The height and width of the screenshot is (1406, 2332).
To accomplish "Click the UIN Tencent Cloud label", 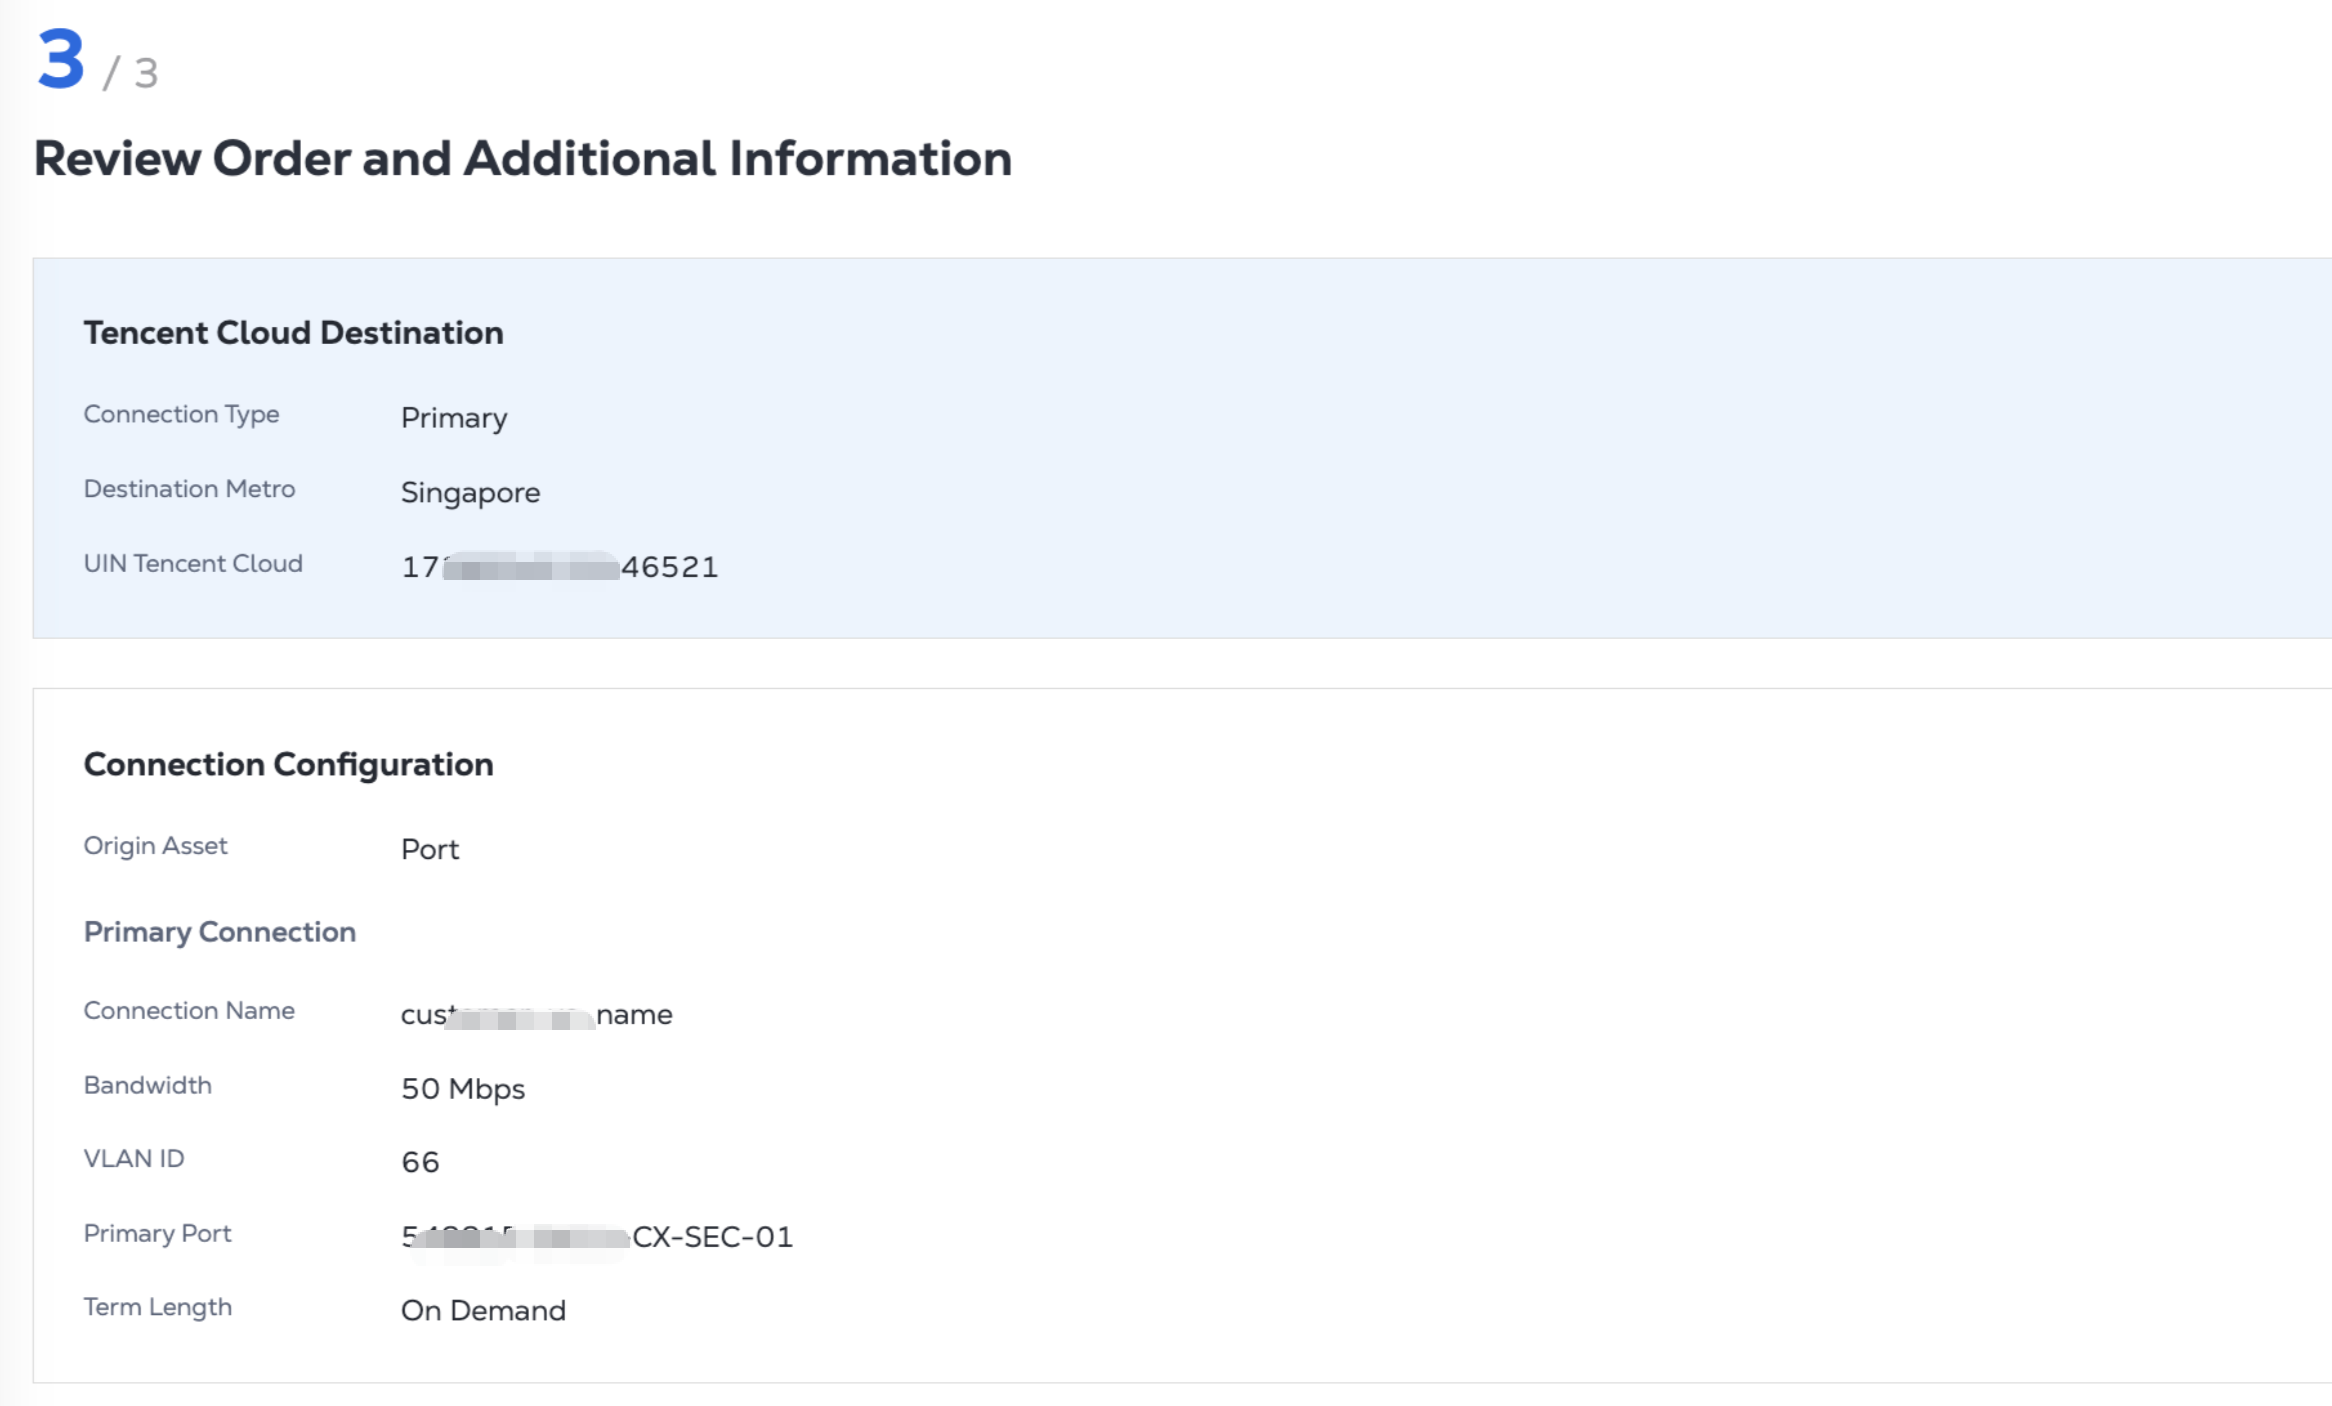I will pos(193,564).
